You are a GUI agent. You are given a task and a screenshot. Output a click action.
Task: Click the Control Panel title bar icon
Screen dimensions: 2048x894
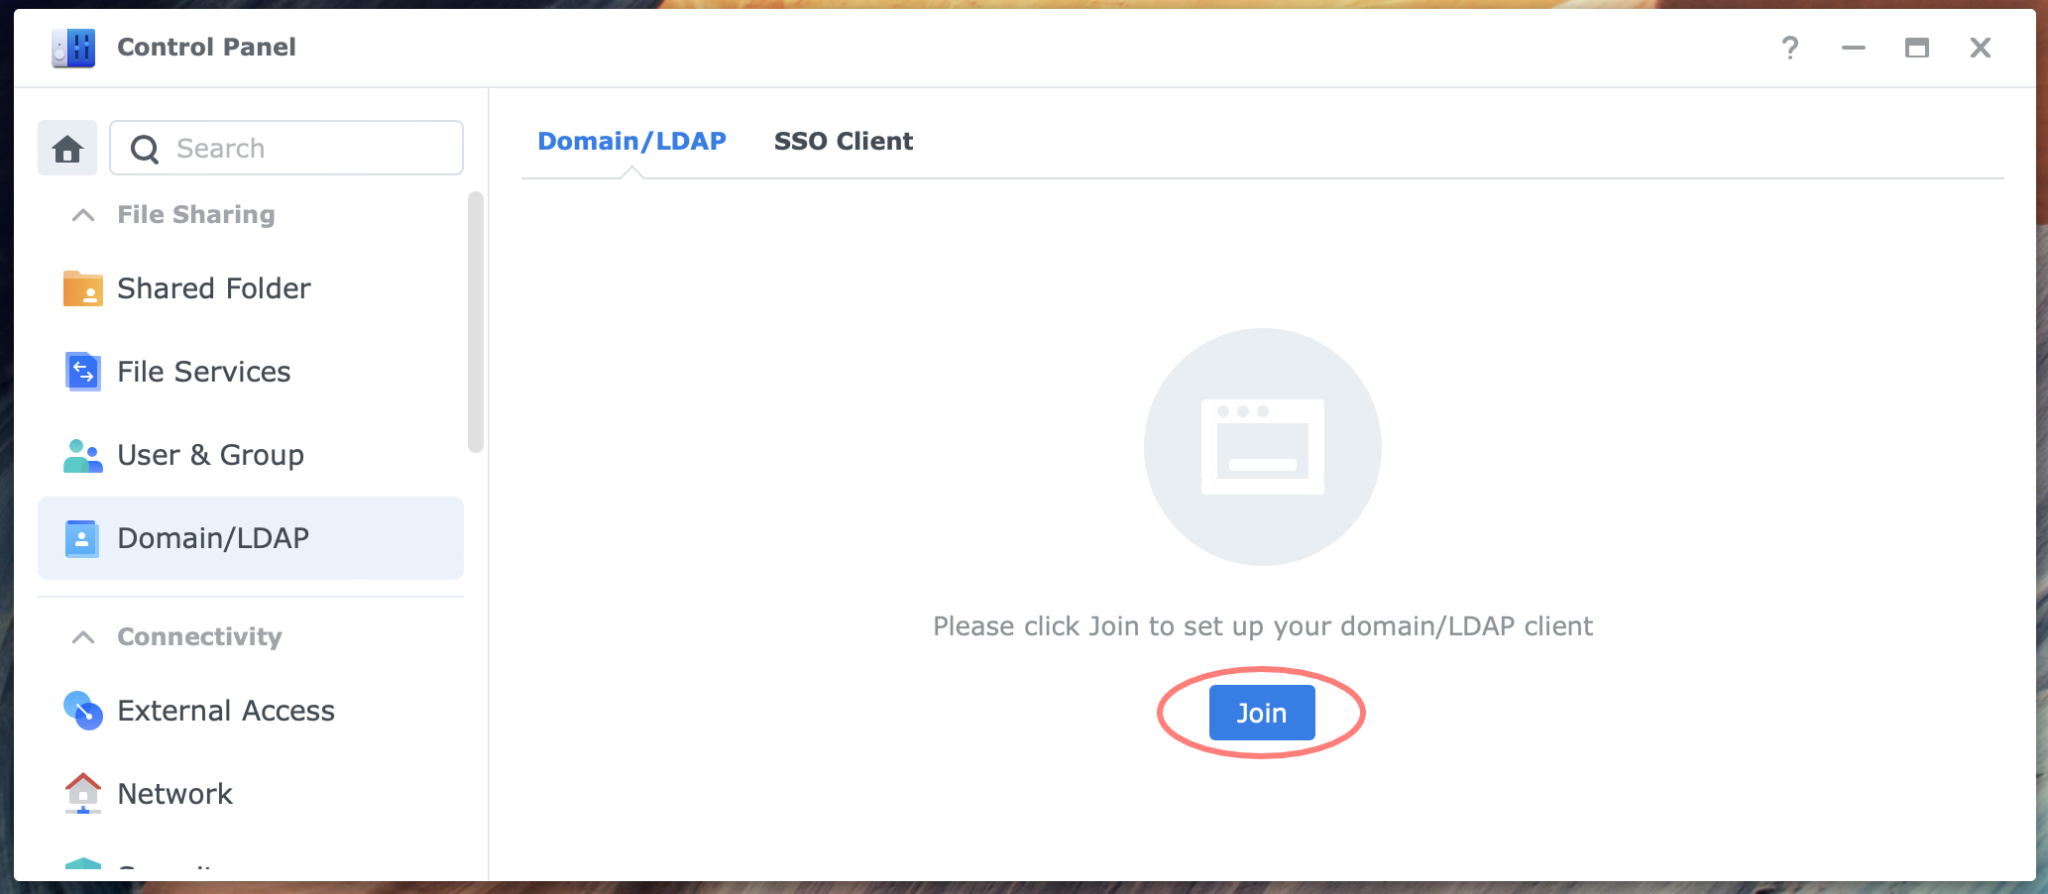[73, 47]
